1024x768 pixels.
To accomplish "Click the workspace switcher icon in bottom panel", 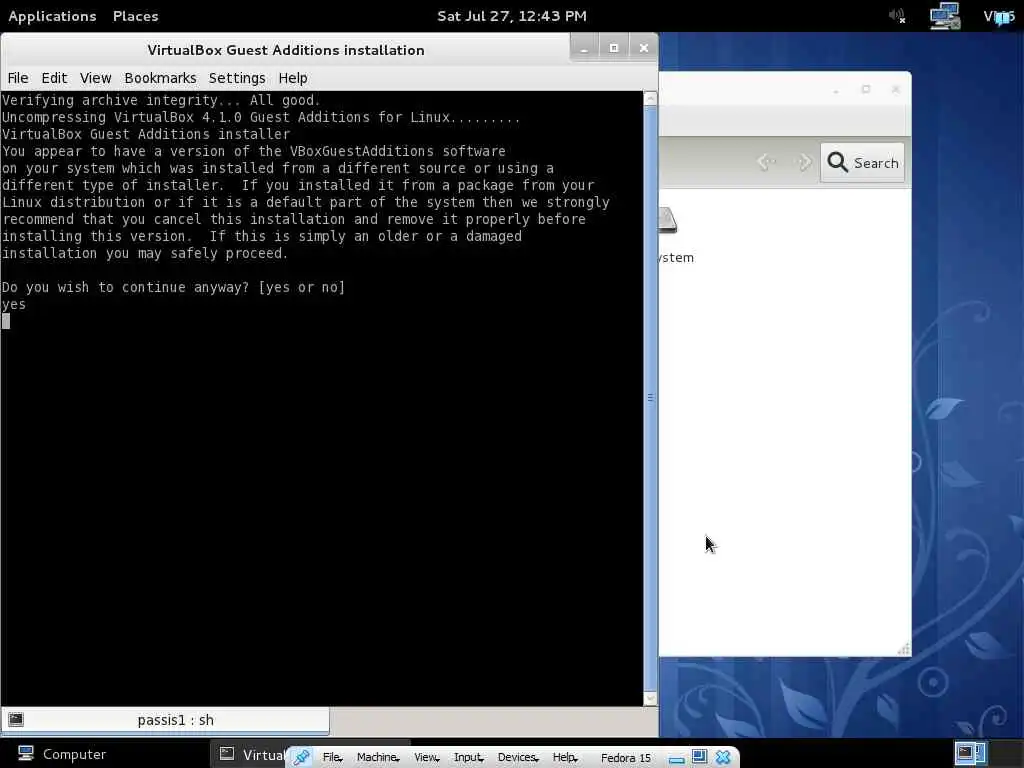I will pyautogui.click(x=970, y=753).
